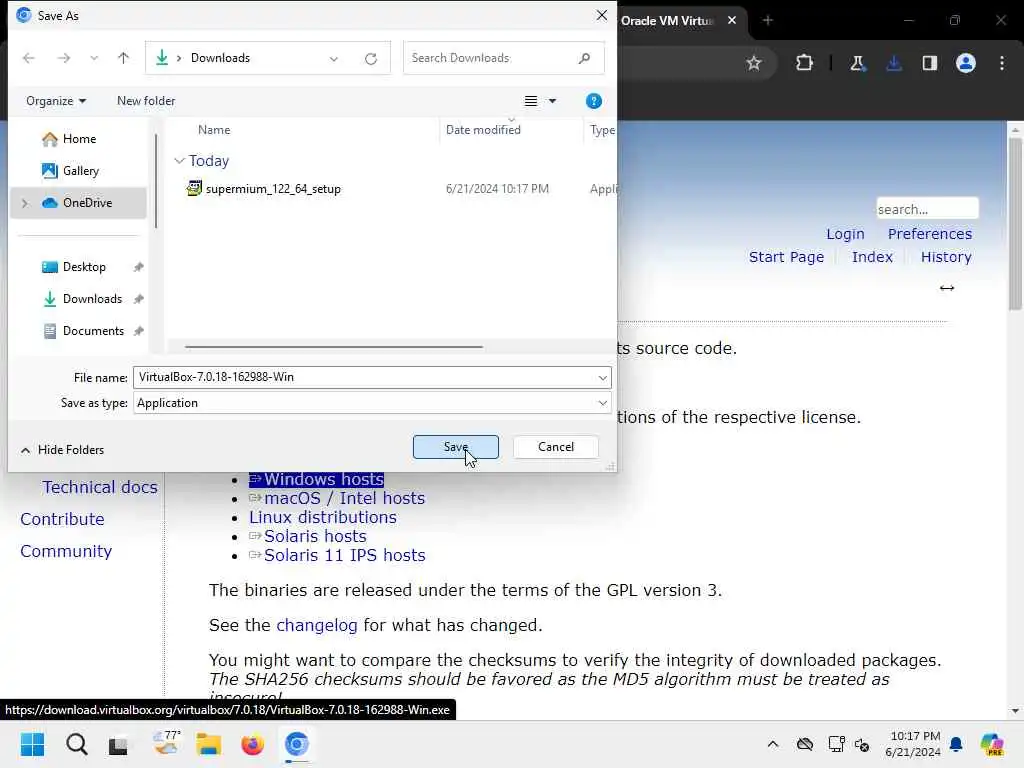Open Technical docs in sidebar
This screenshot has height=768, width=1024.
[100, 487]
